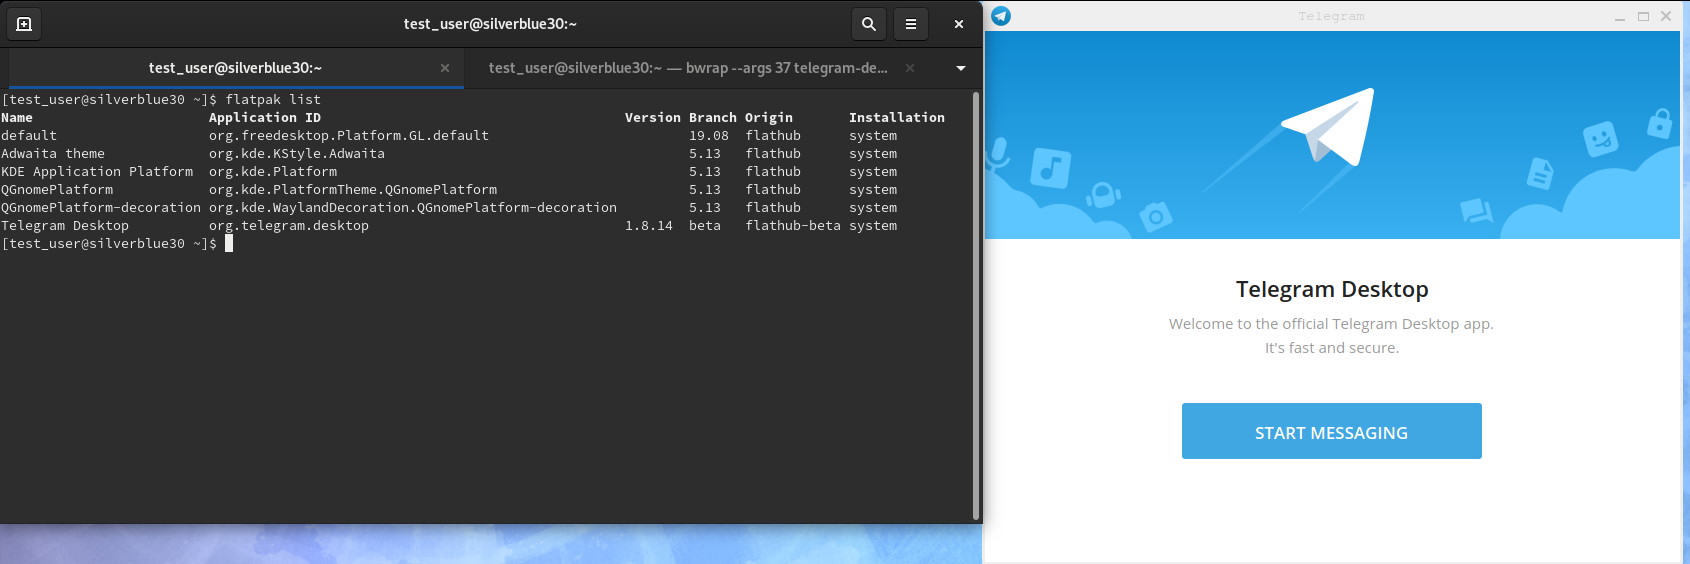The width and height of the screenshot is (1690, 564).
Task: Click 'org.kde.KStyle.Adwaita' application ID
Action: [x=297, y=154]
